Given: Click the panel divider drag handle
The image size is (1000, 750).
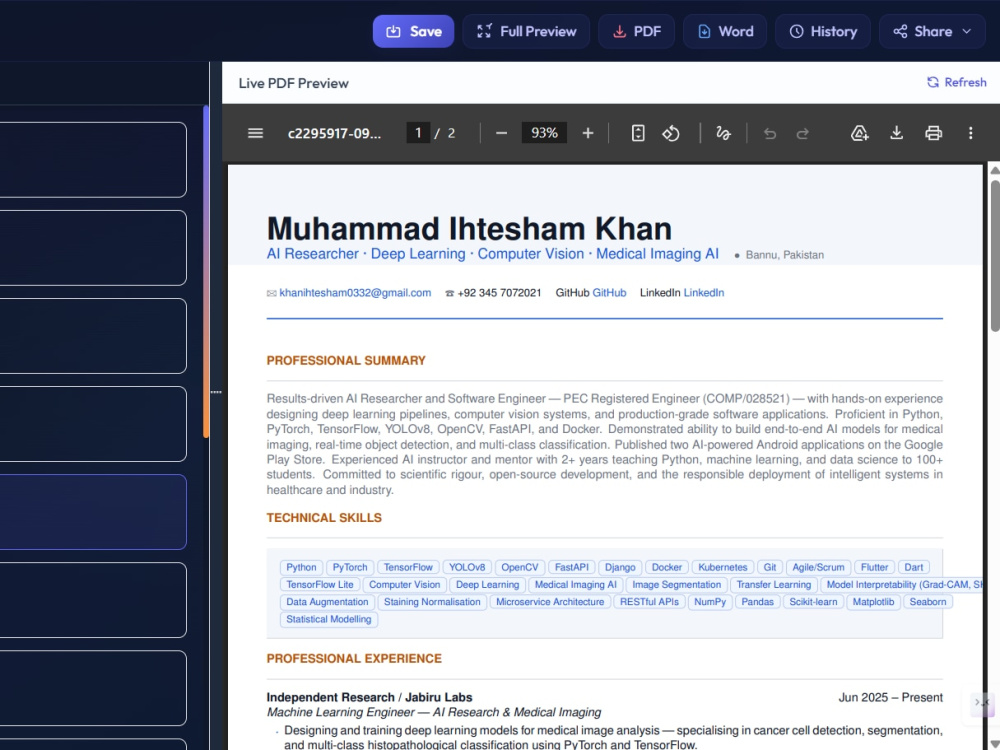Looking at the screenshot, I should point(216,392).
